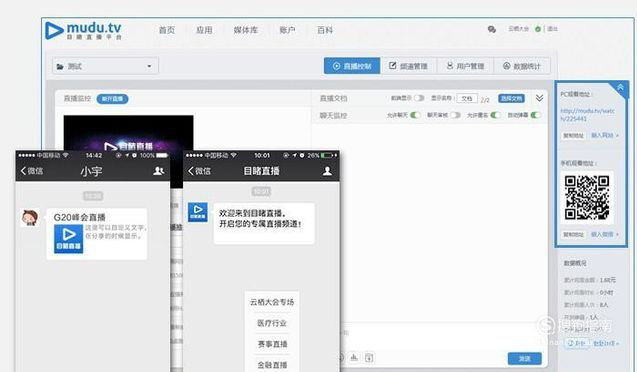This screenshot has height=372, width=637.
Task: Select the 用户管理 tab
Action: pos(465,66)
